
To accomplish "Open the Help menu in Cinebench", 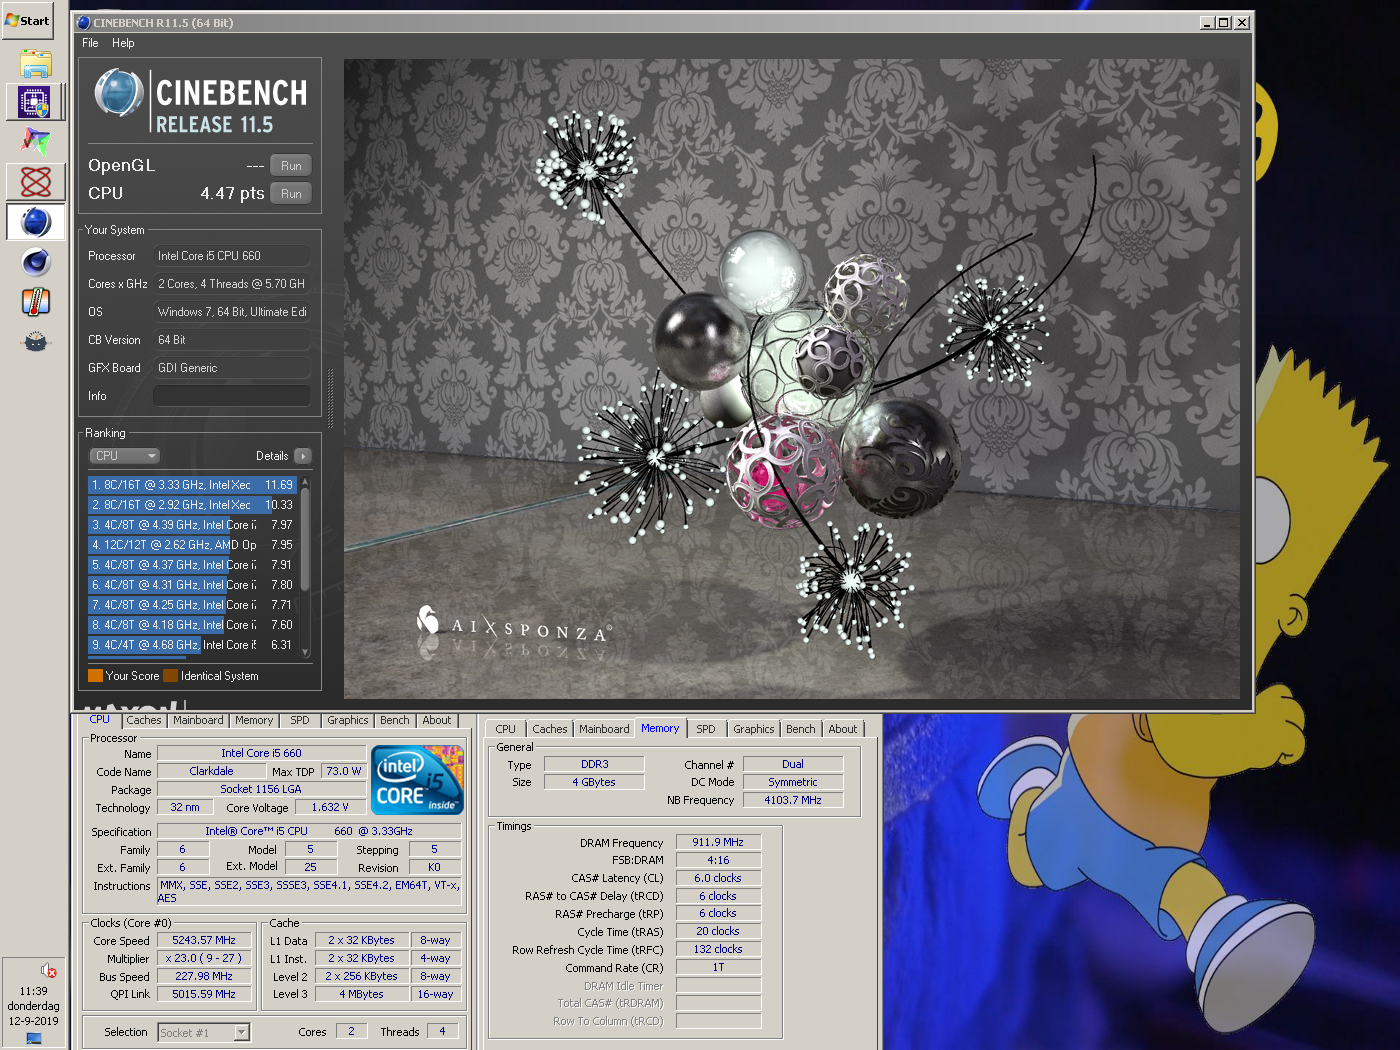I will point(123,43).
